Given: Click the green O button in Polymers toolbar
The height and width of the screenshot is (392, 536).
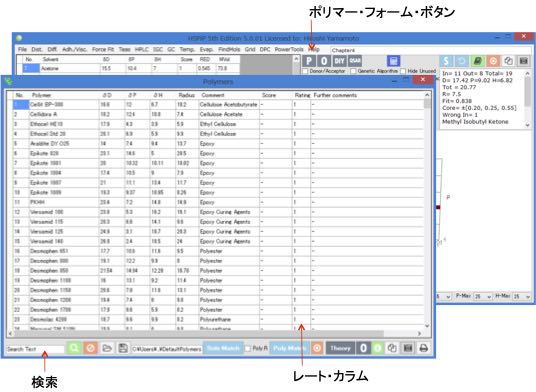Looking at the screenshot, I should tap(378, 348).
